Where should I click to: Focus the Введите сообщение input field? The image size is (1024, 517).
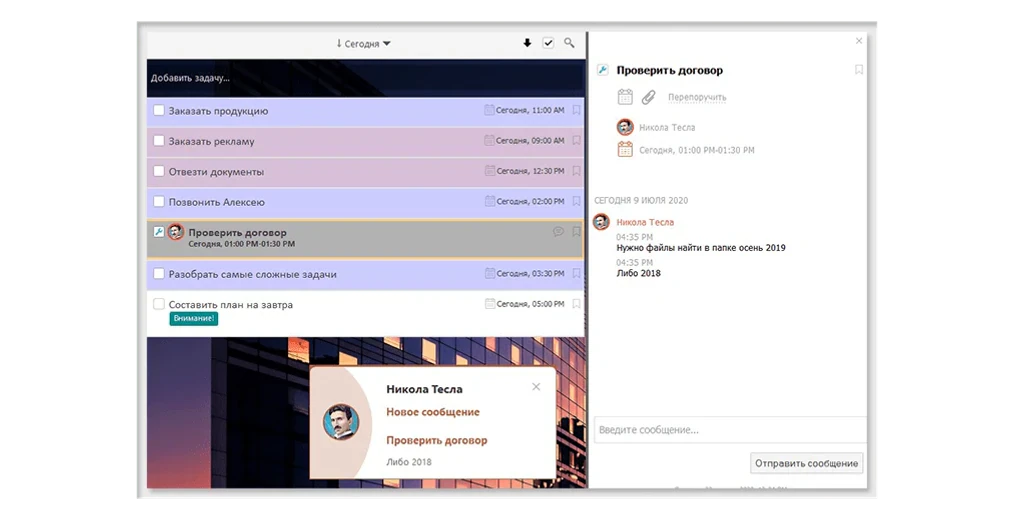[x=730, y=430]
